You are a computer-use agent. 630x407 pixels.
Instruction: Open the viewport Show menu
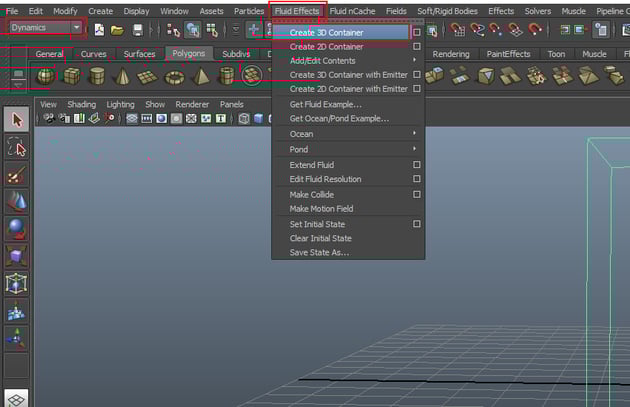(x=155, y=104)
